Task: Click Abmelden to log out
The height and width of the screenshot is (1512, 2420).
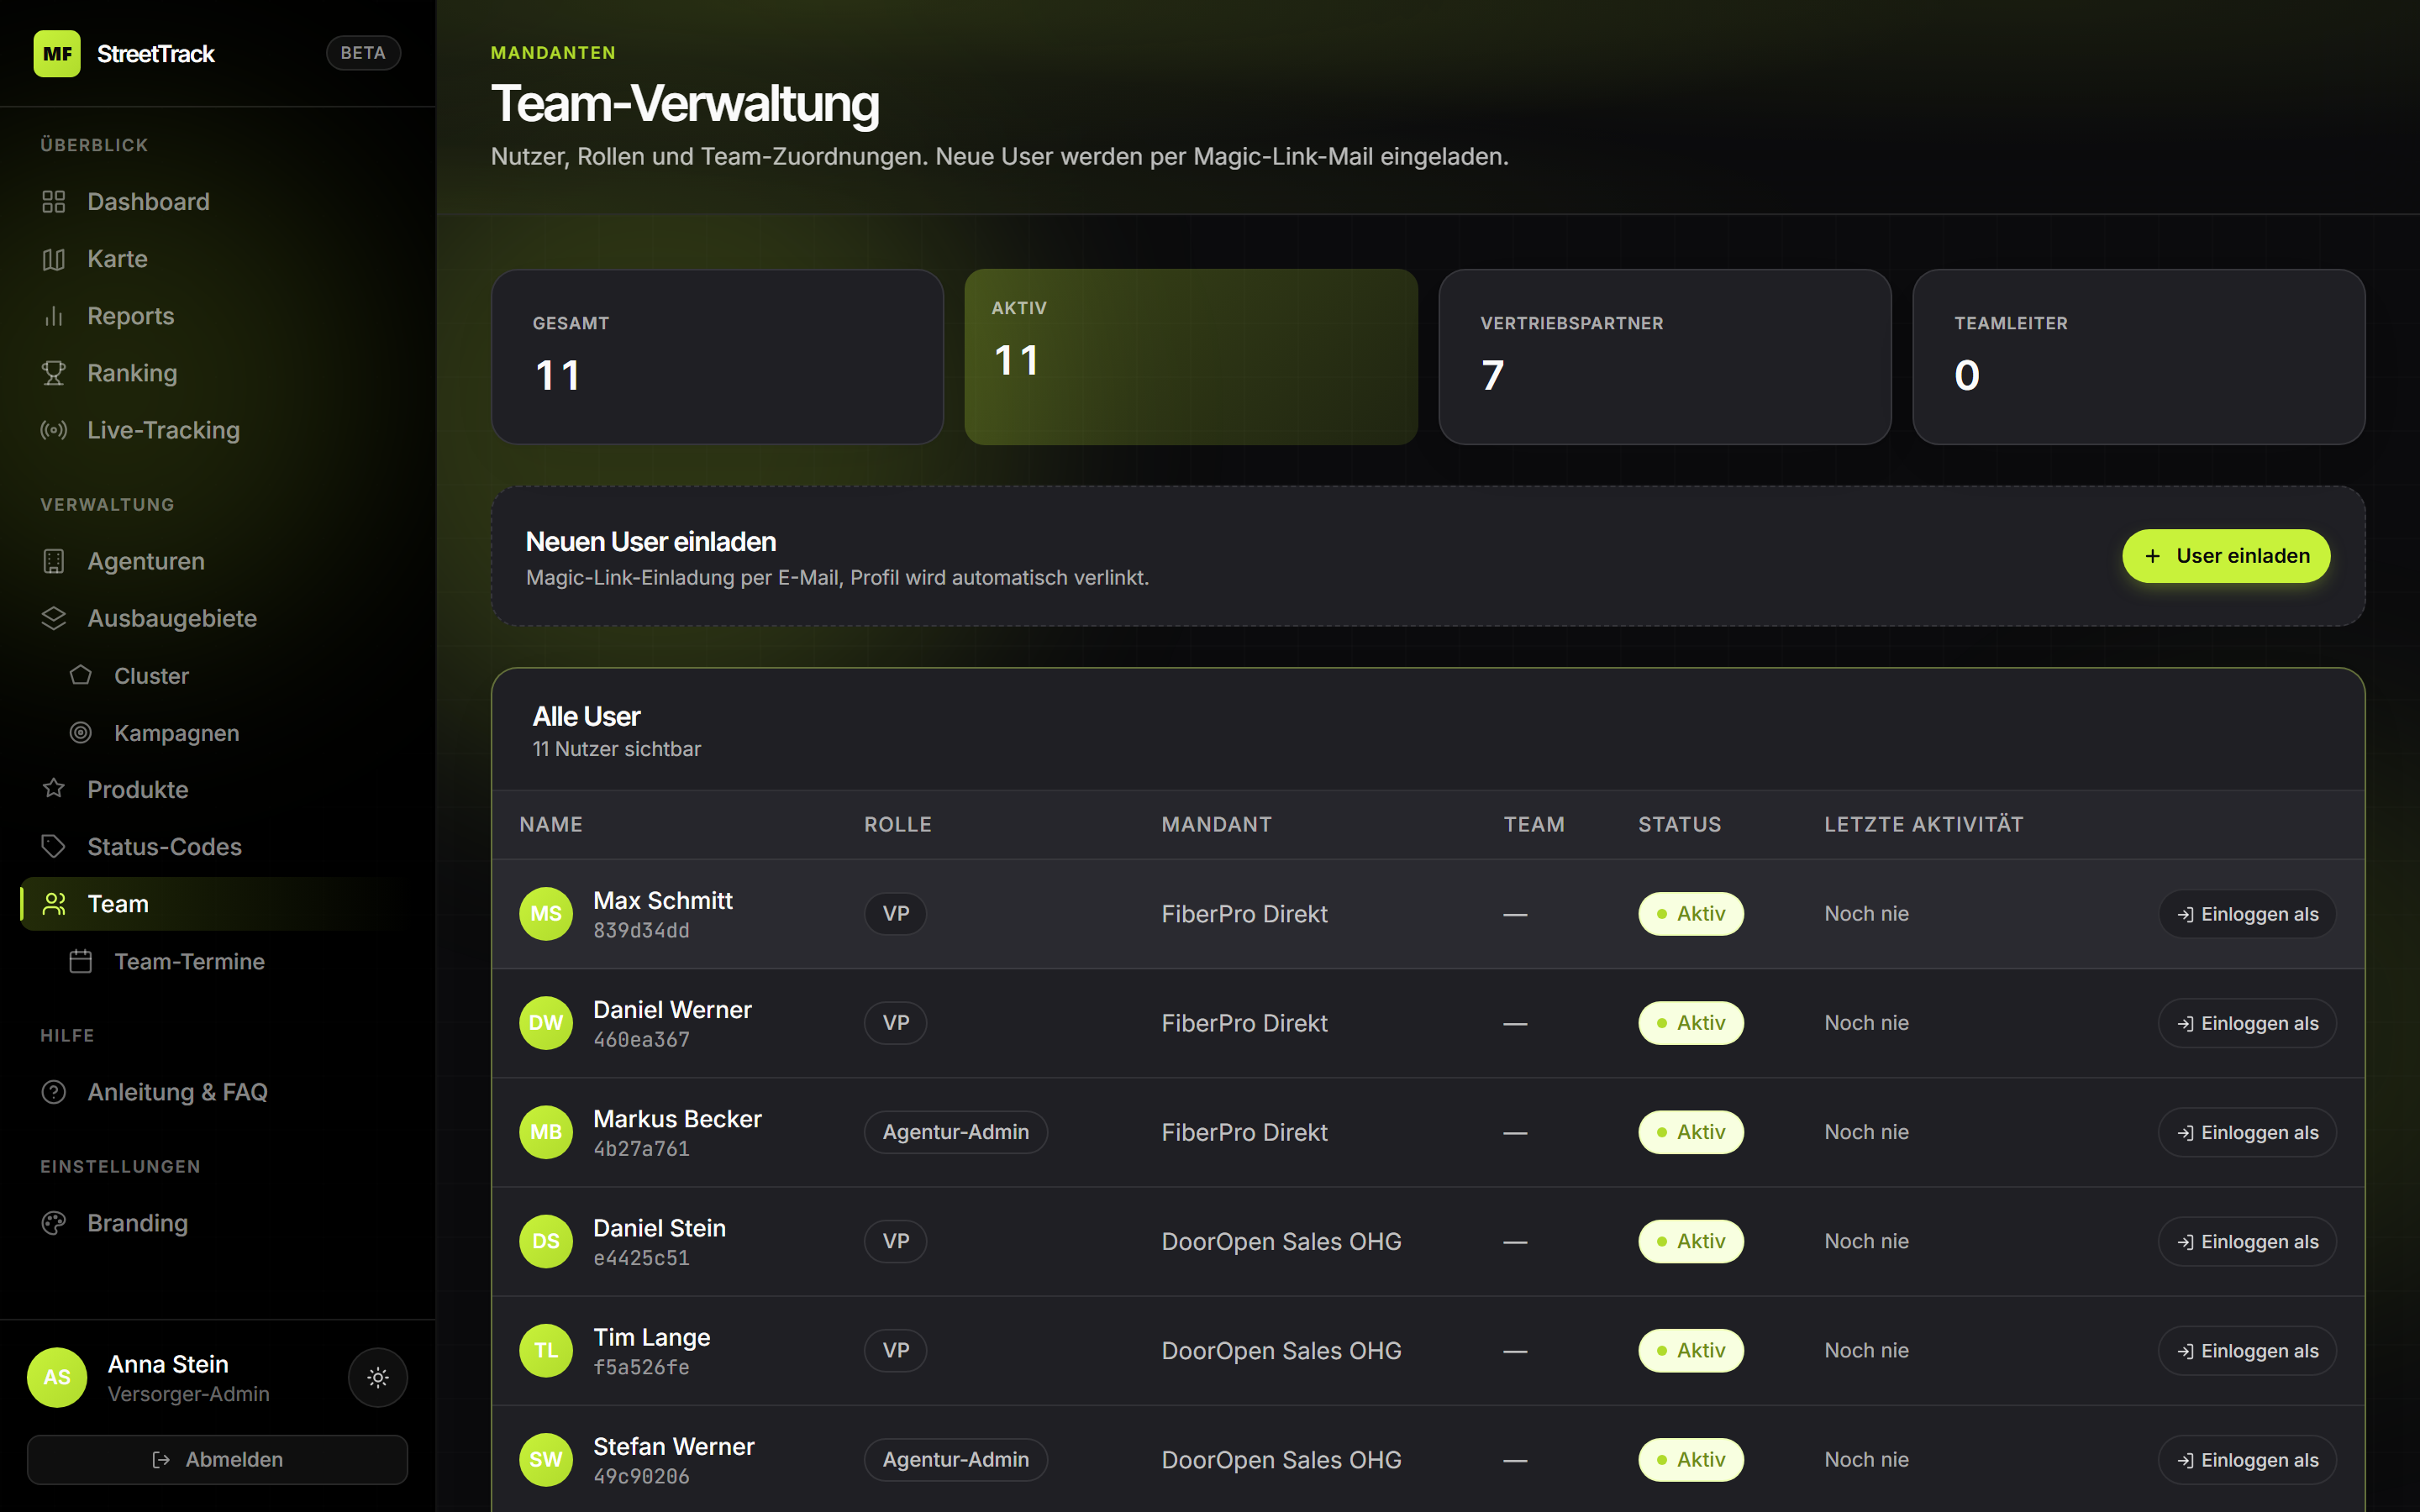Action: coord(217,1460)
